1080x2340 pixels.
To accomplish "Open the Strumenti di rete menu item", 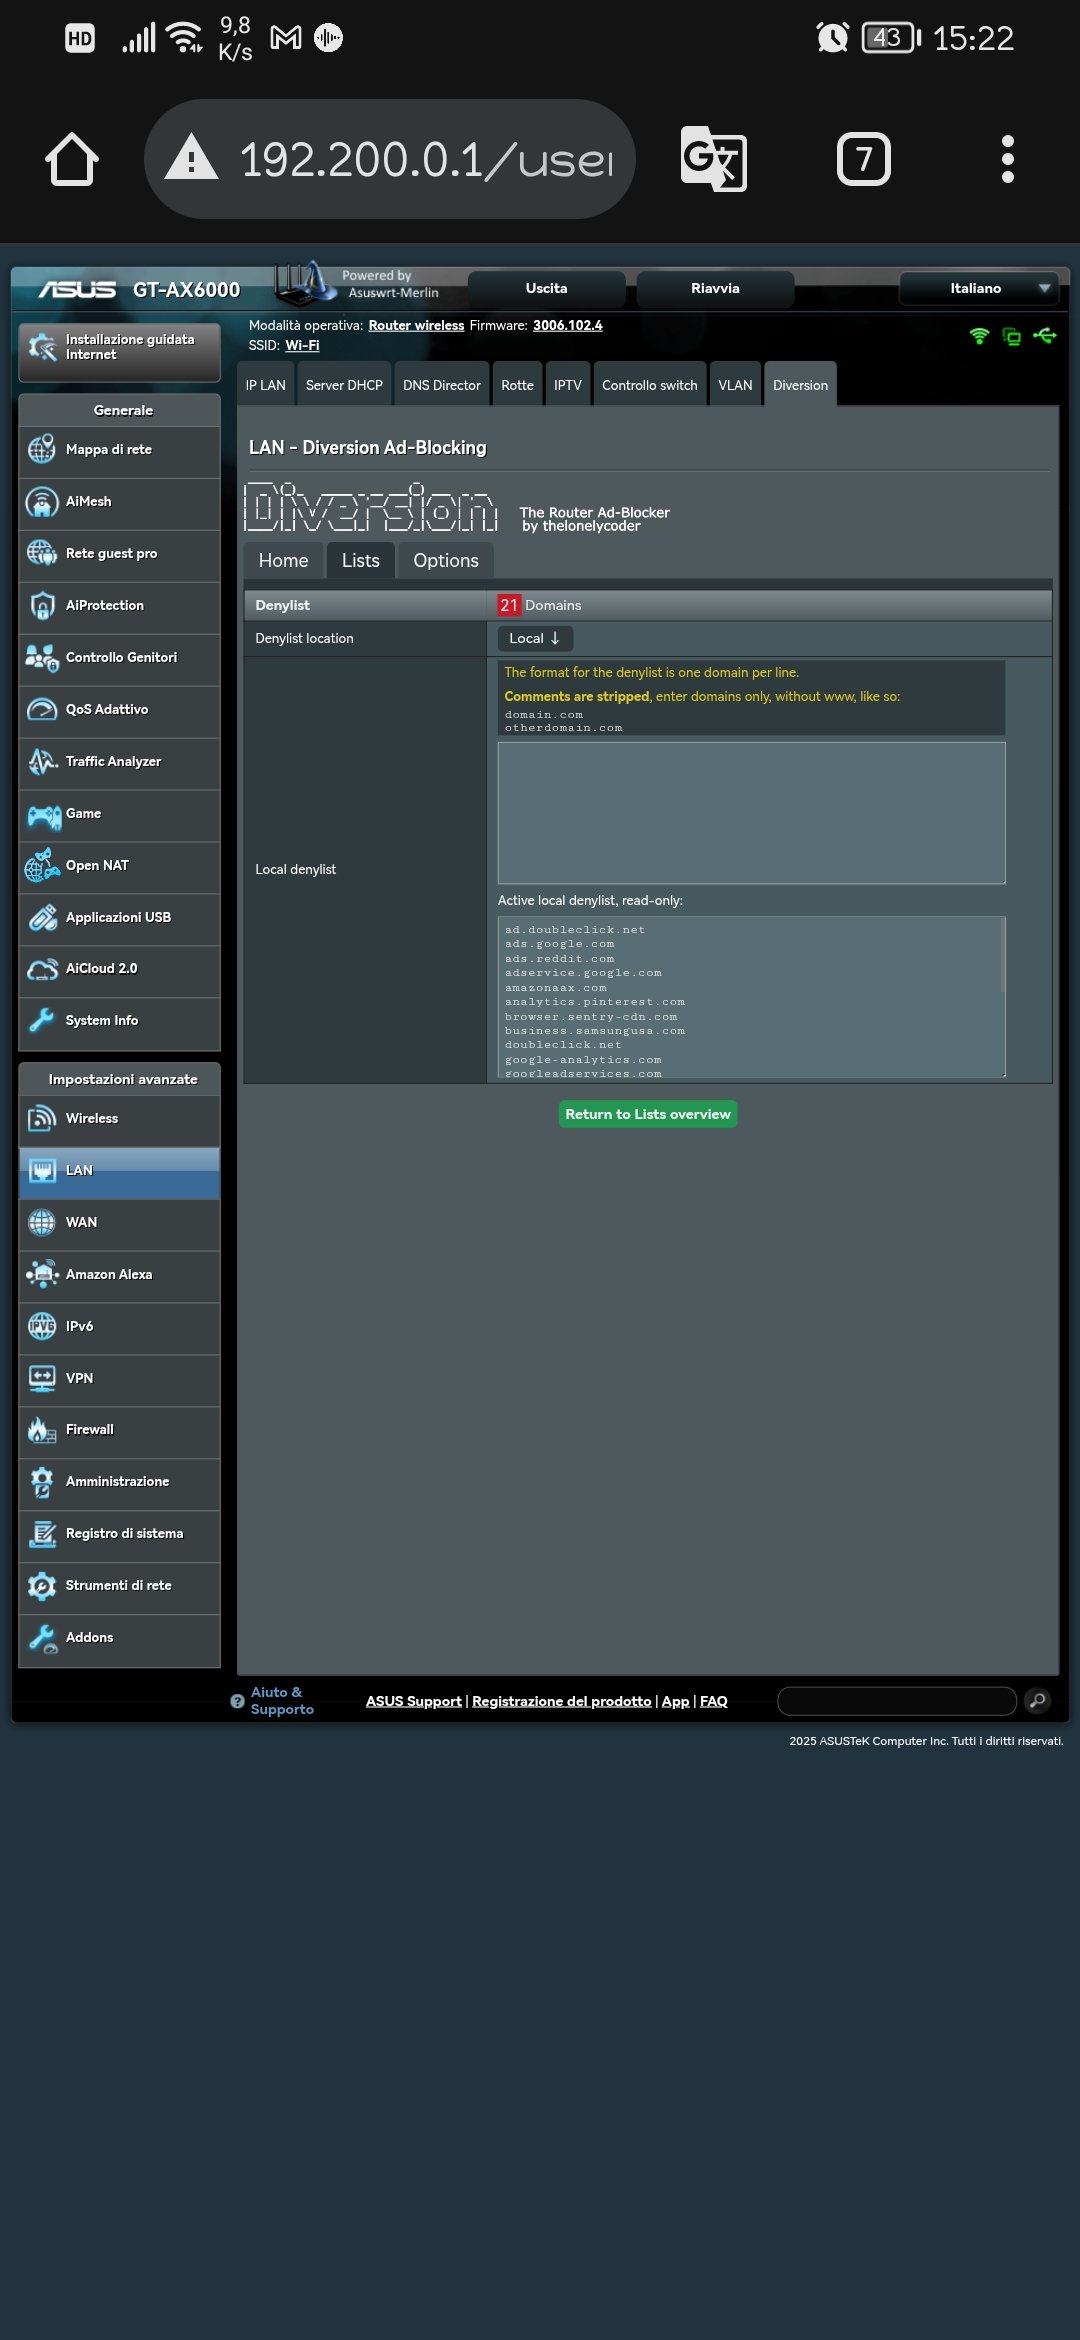I will [x=119, y=1586].
